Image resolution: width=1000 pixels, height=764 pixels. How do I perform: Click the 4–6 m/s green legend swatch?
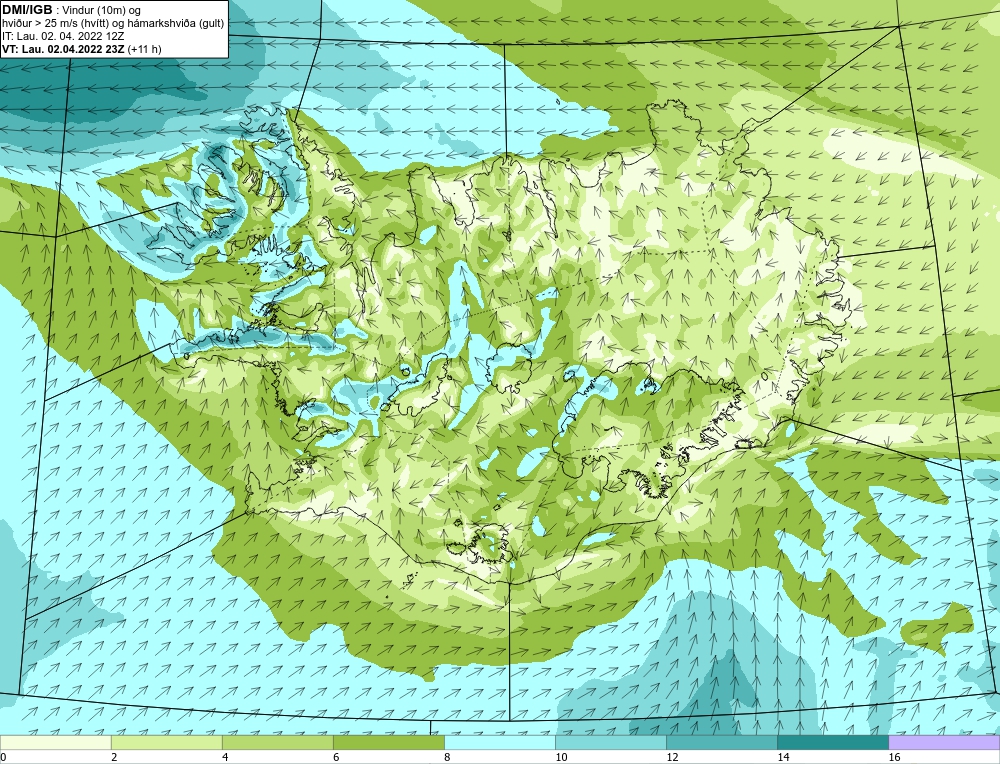tap(277, 742)
